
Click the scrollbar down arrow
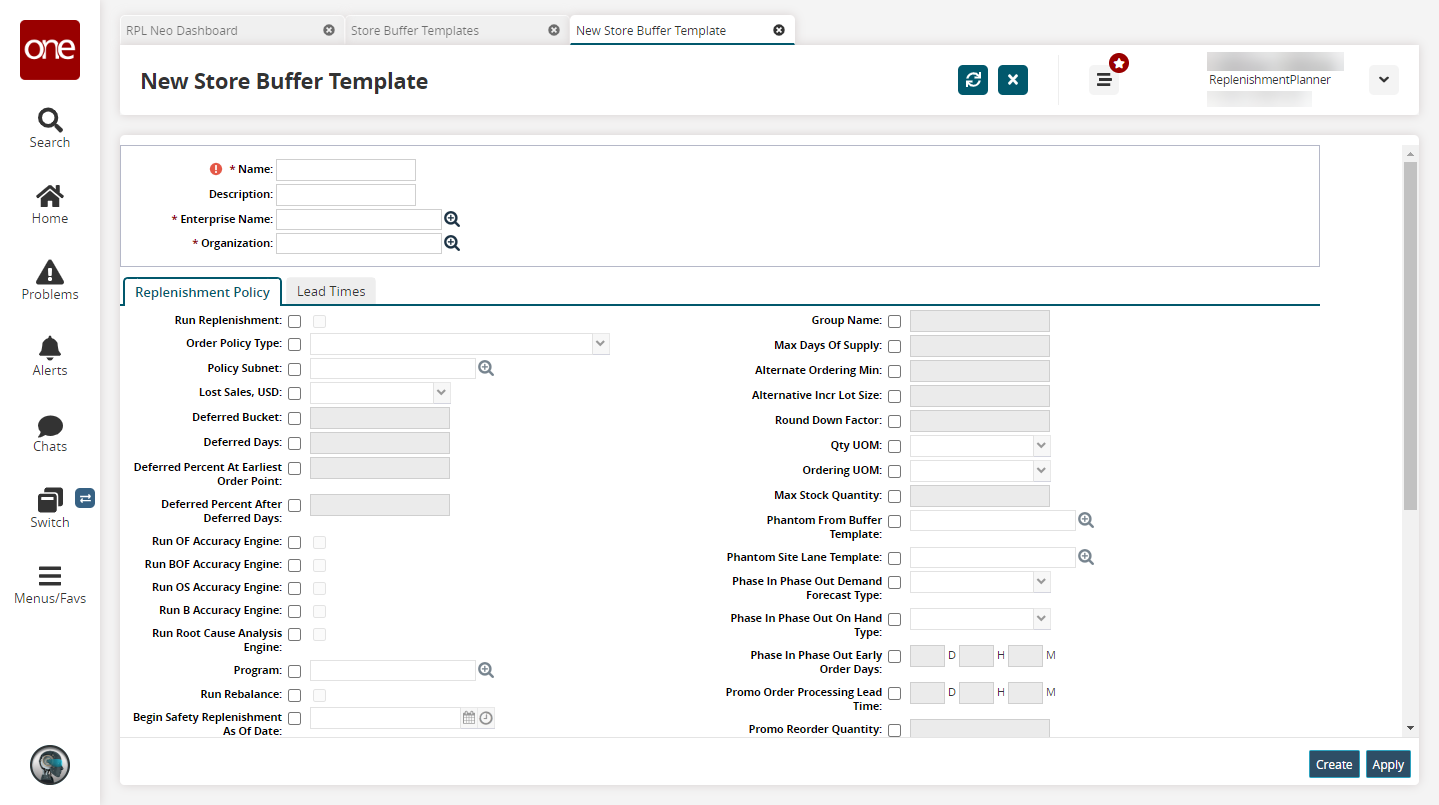tap(1410, 729)
